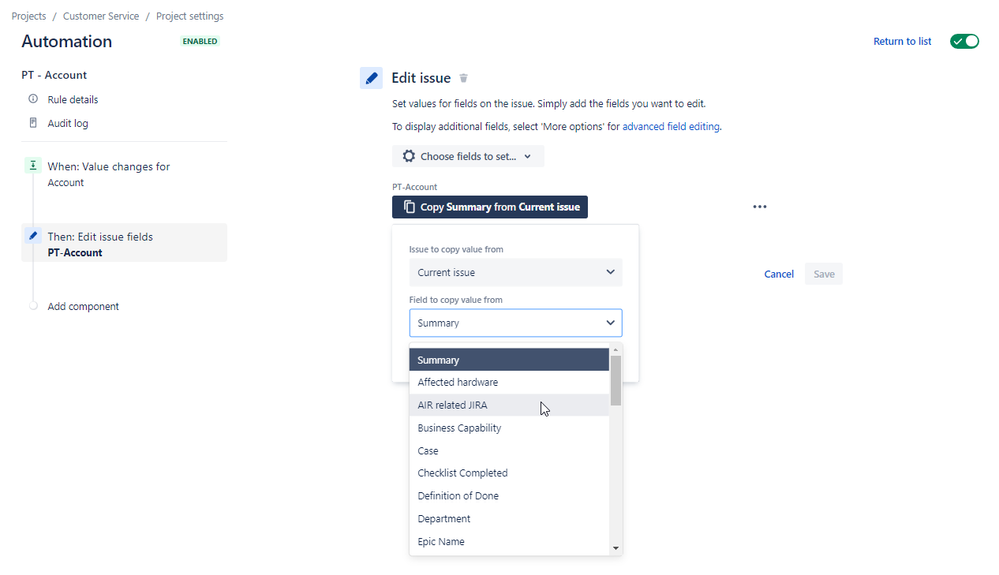Open Projects breadcrumb link
Viewport: 999px width, 575px height.
pos(29,16)
